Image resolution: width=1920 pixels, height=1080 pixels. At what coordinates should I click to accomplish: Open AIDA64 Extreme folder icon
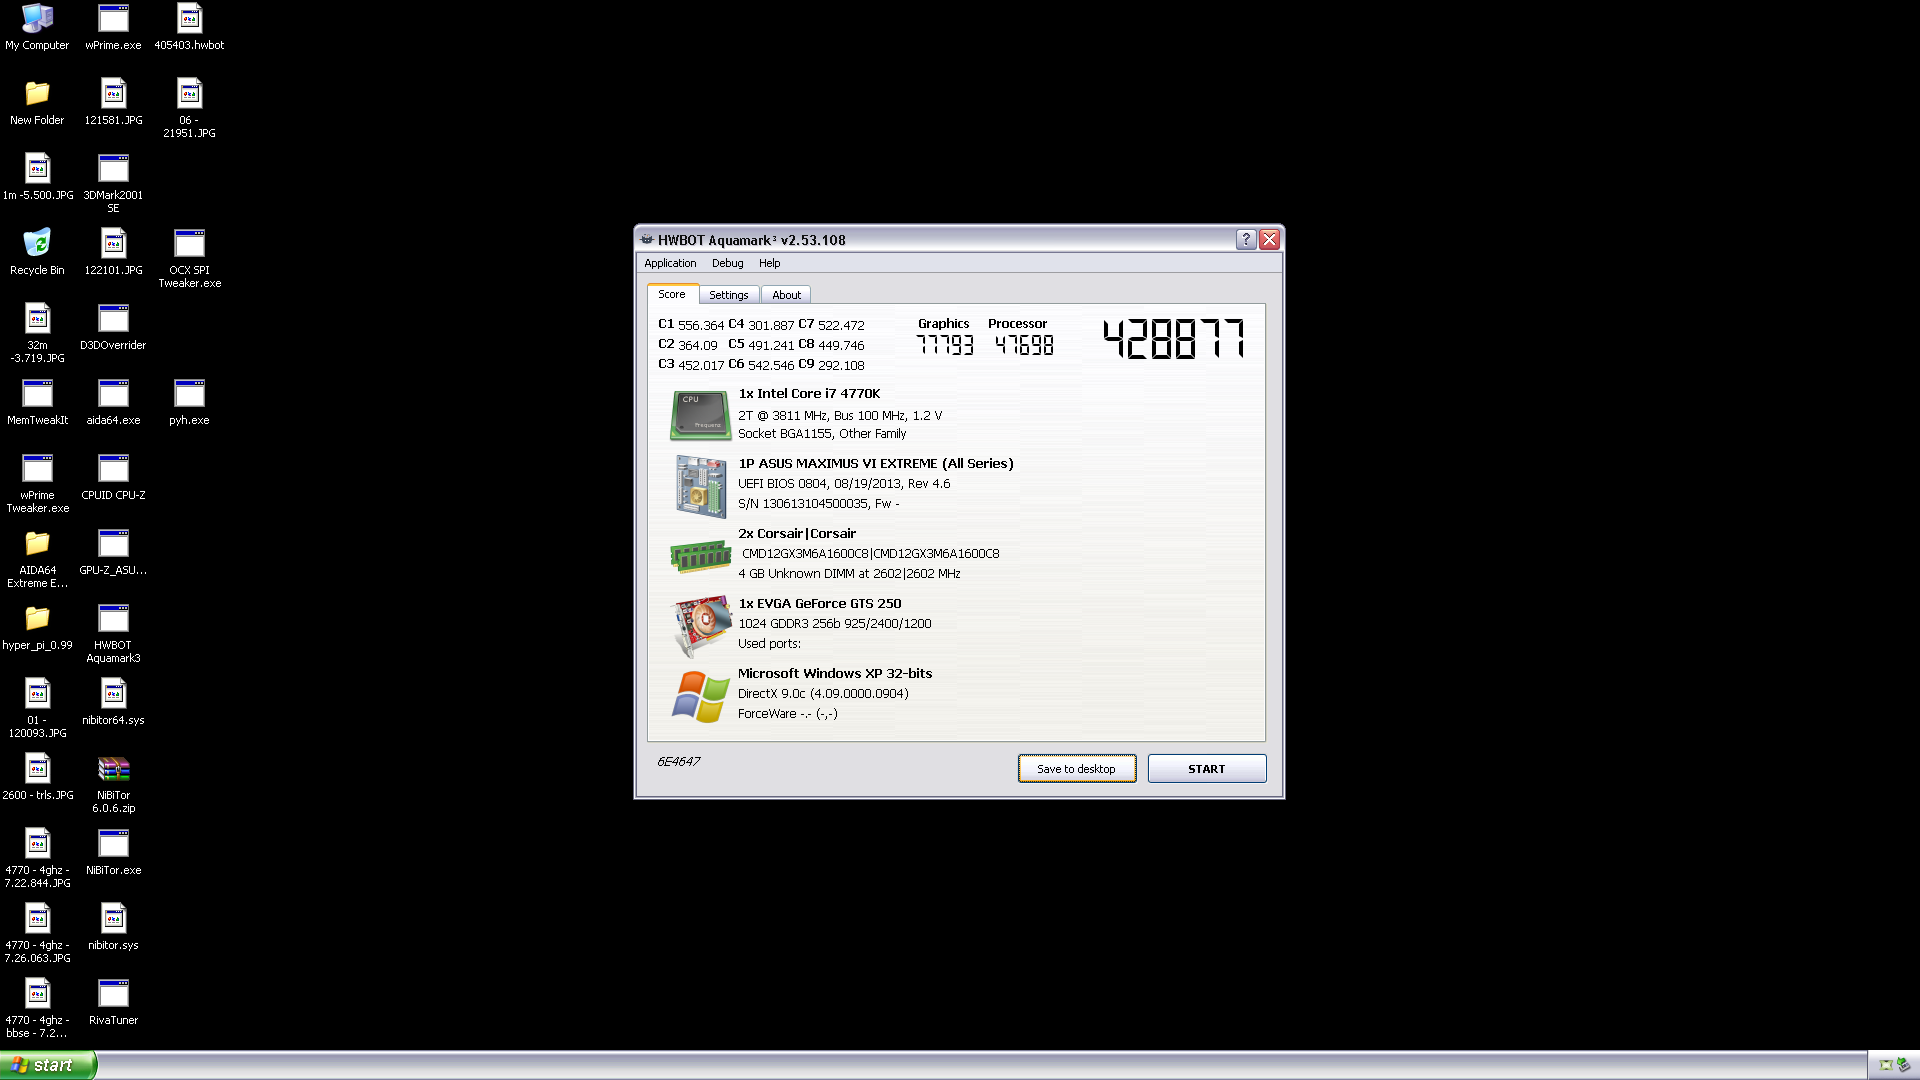coord(37,558)
